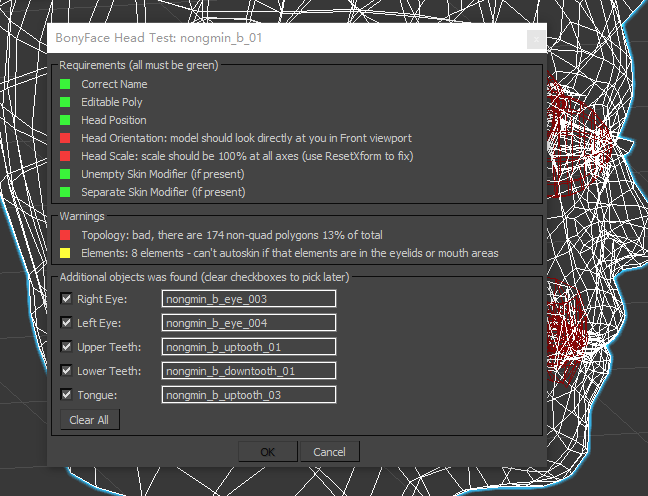Screen dimensions: 648x496
Task: Confirm the head test with OK
Action: (x=268, y=452)
